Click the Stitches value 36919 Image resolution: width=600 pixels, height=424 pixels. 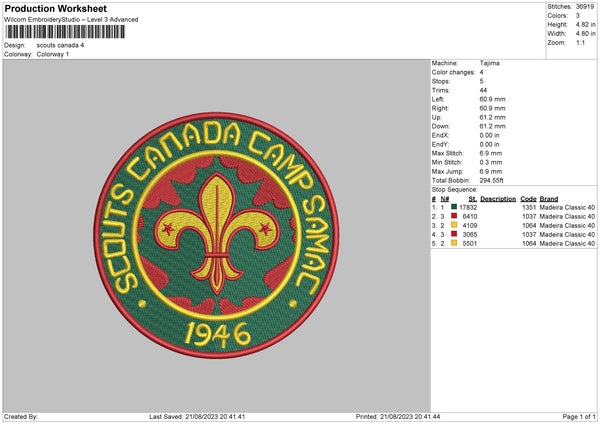[x=585, y=7]
